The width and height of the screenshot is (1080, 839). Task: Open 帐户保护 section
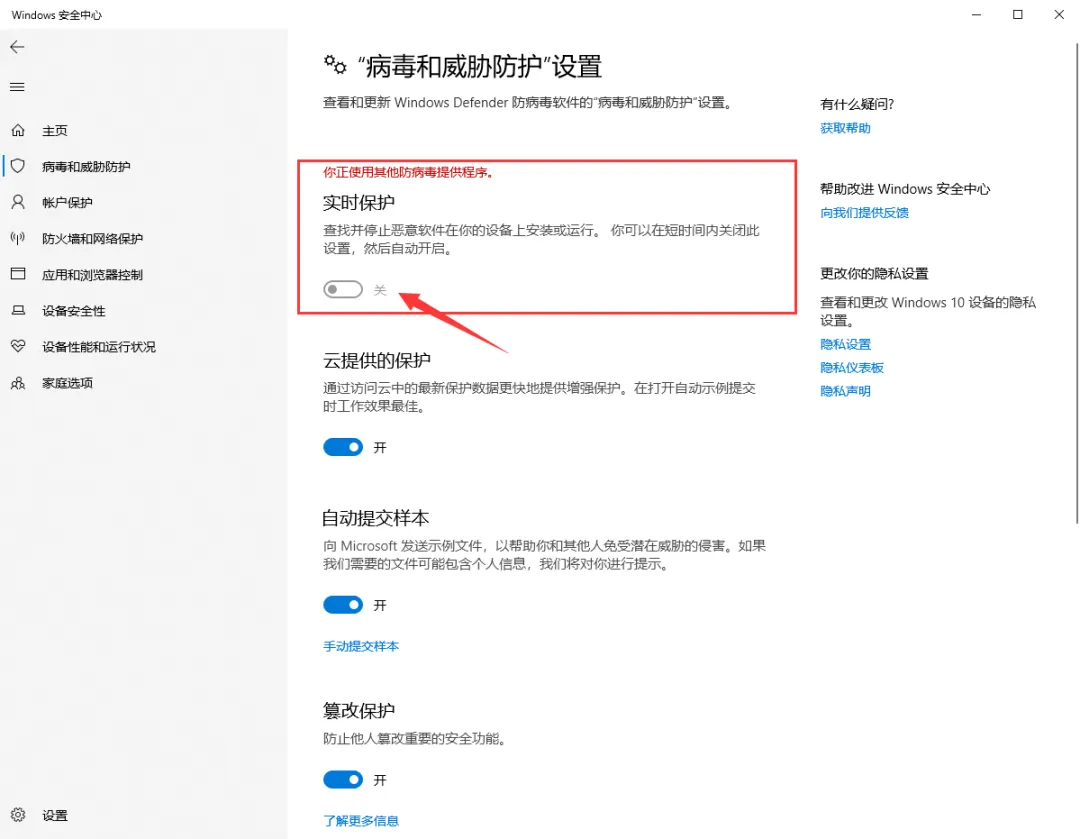[68, 203]
